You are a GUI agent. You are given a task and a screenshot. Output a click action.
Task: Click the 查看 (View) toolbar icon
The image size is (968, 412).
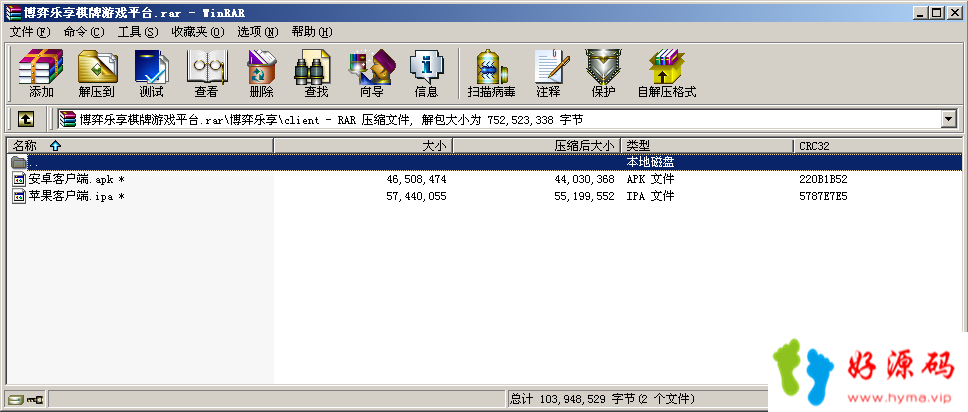pos(206,67)
